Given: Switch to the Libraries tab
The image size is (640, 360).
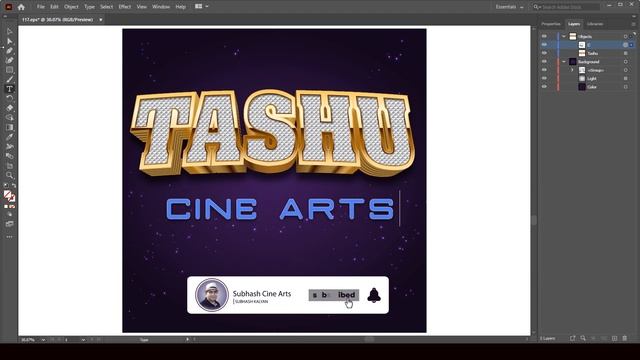Looking at the screenshot, I should 595,24.
